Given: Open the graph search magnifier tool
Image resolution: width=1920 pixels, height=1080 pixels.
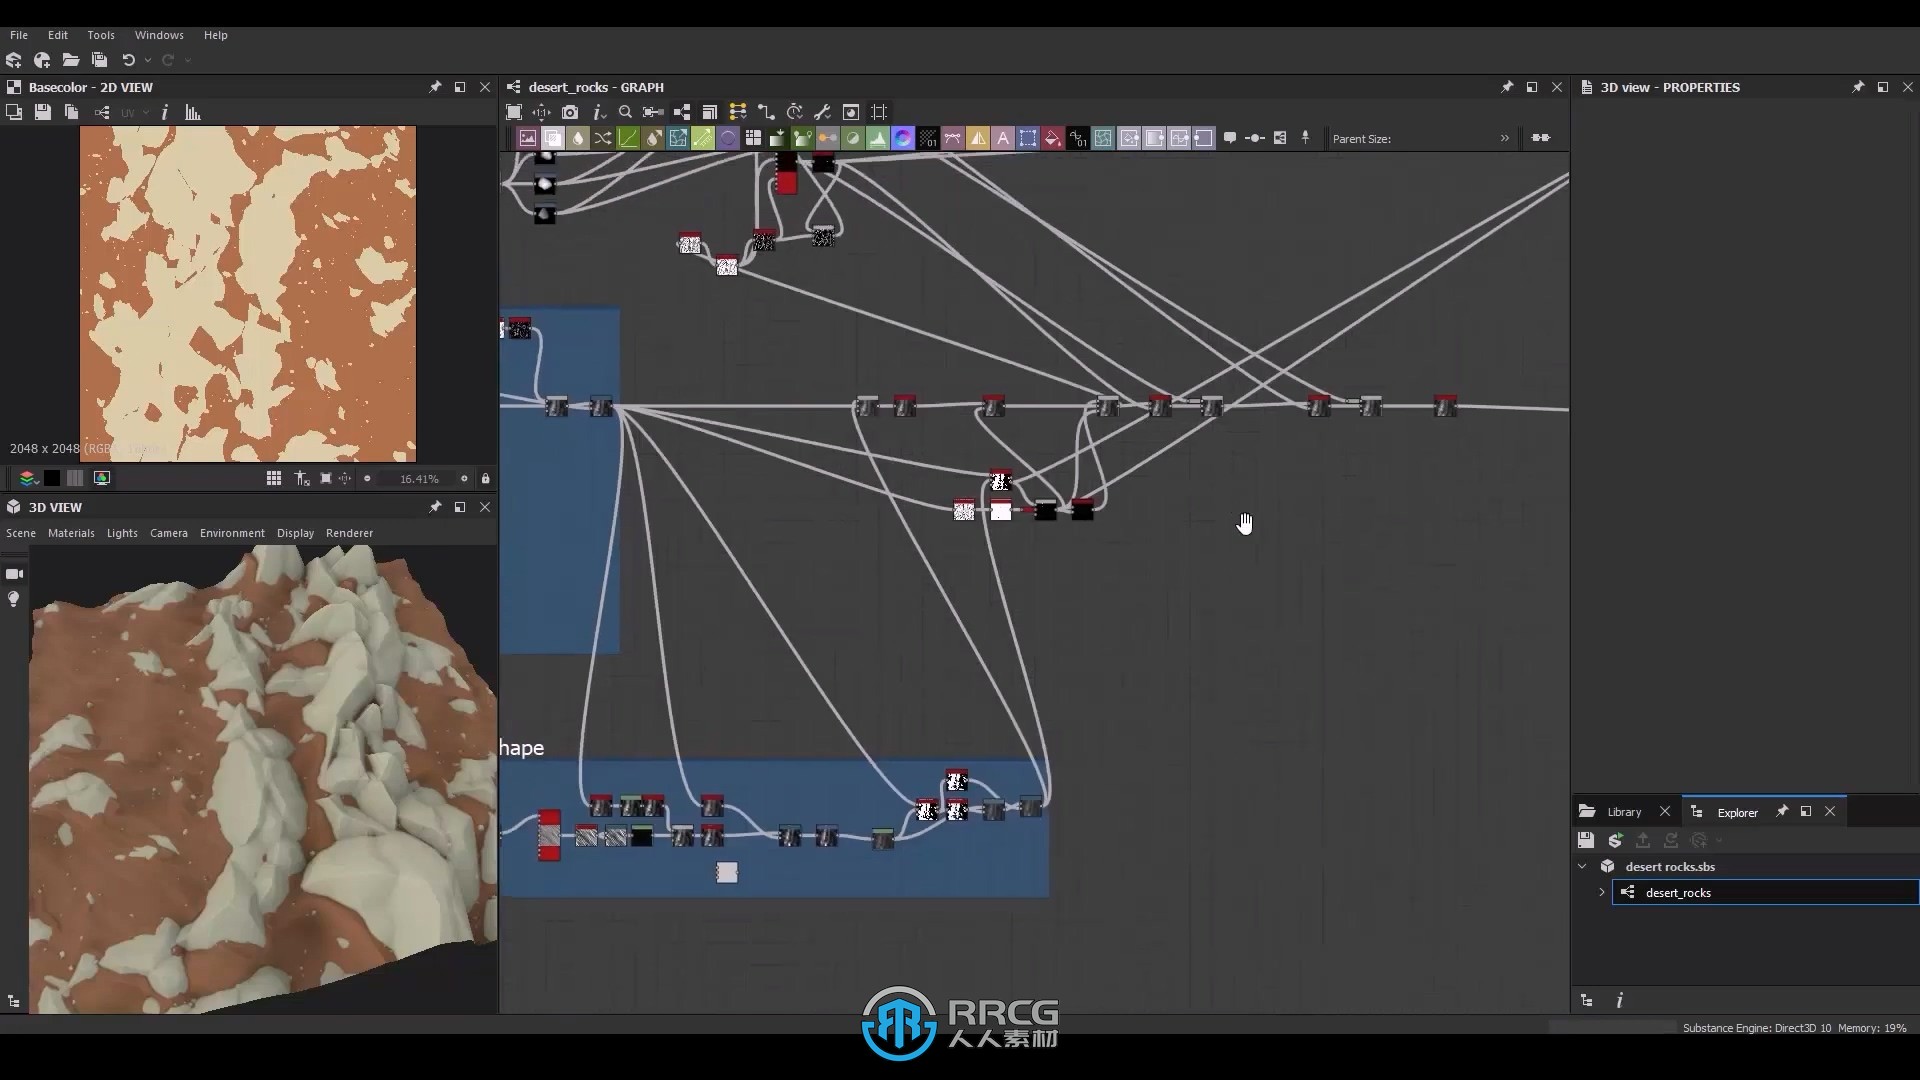Looking at the screenshot, I should click(625, 112).
